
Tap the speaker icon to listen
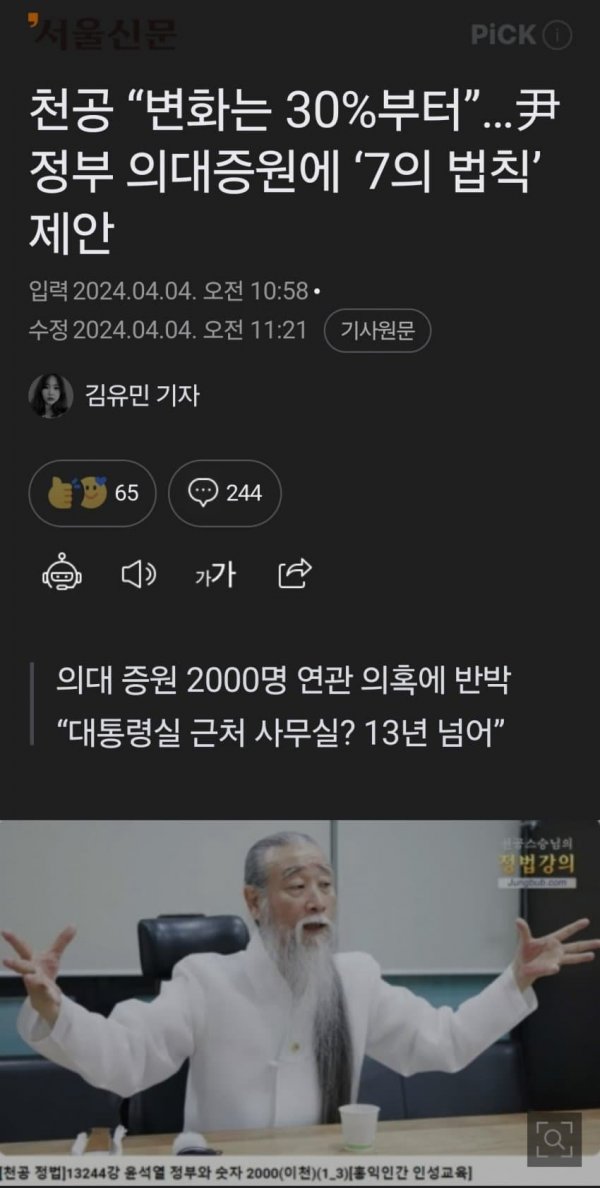(x=139, y=576)
